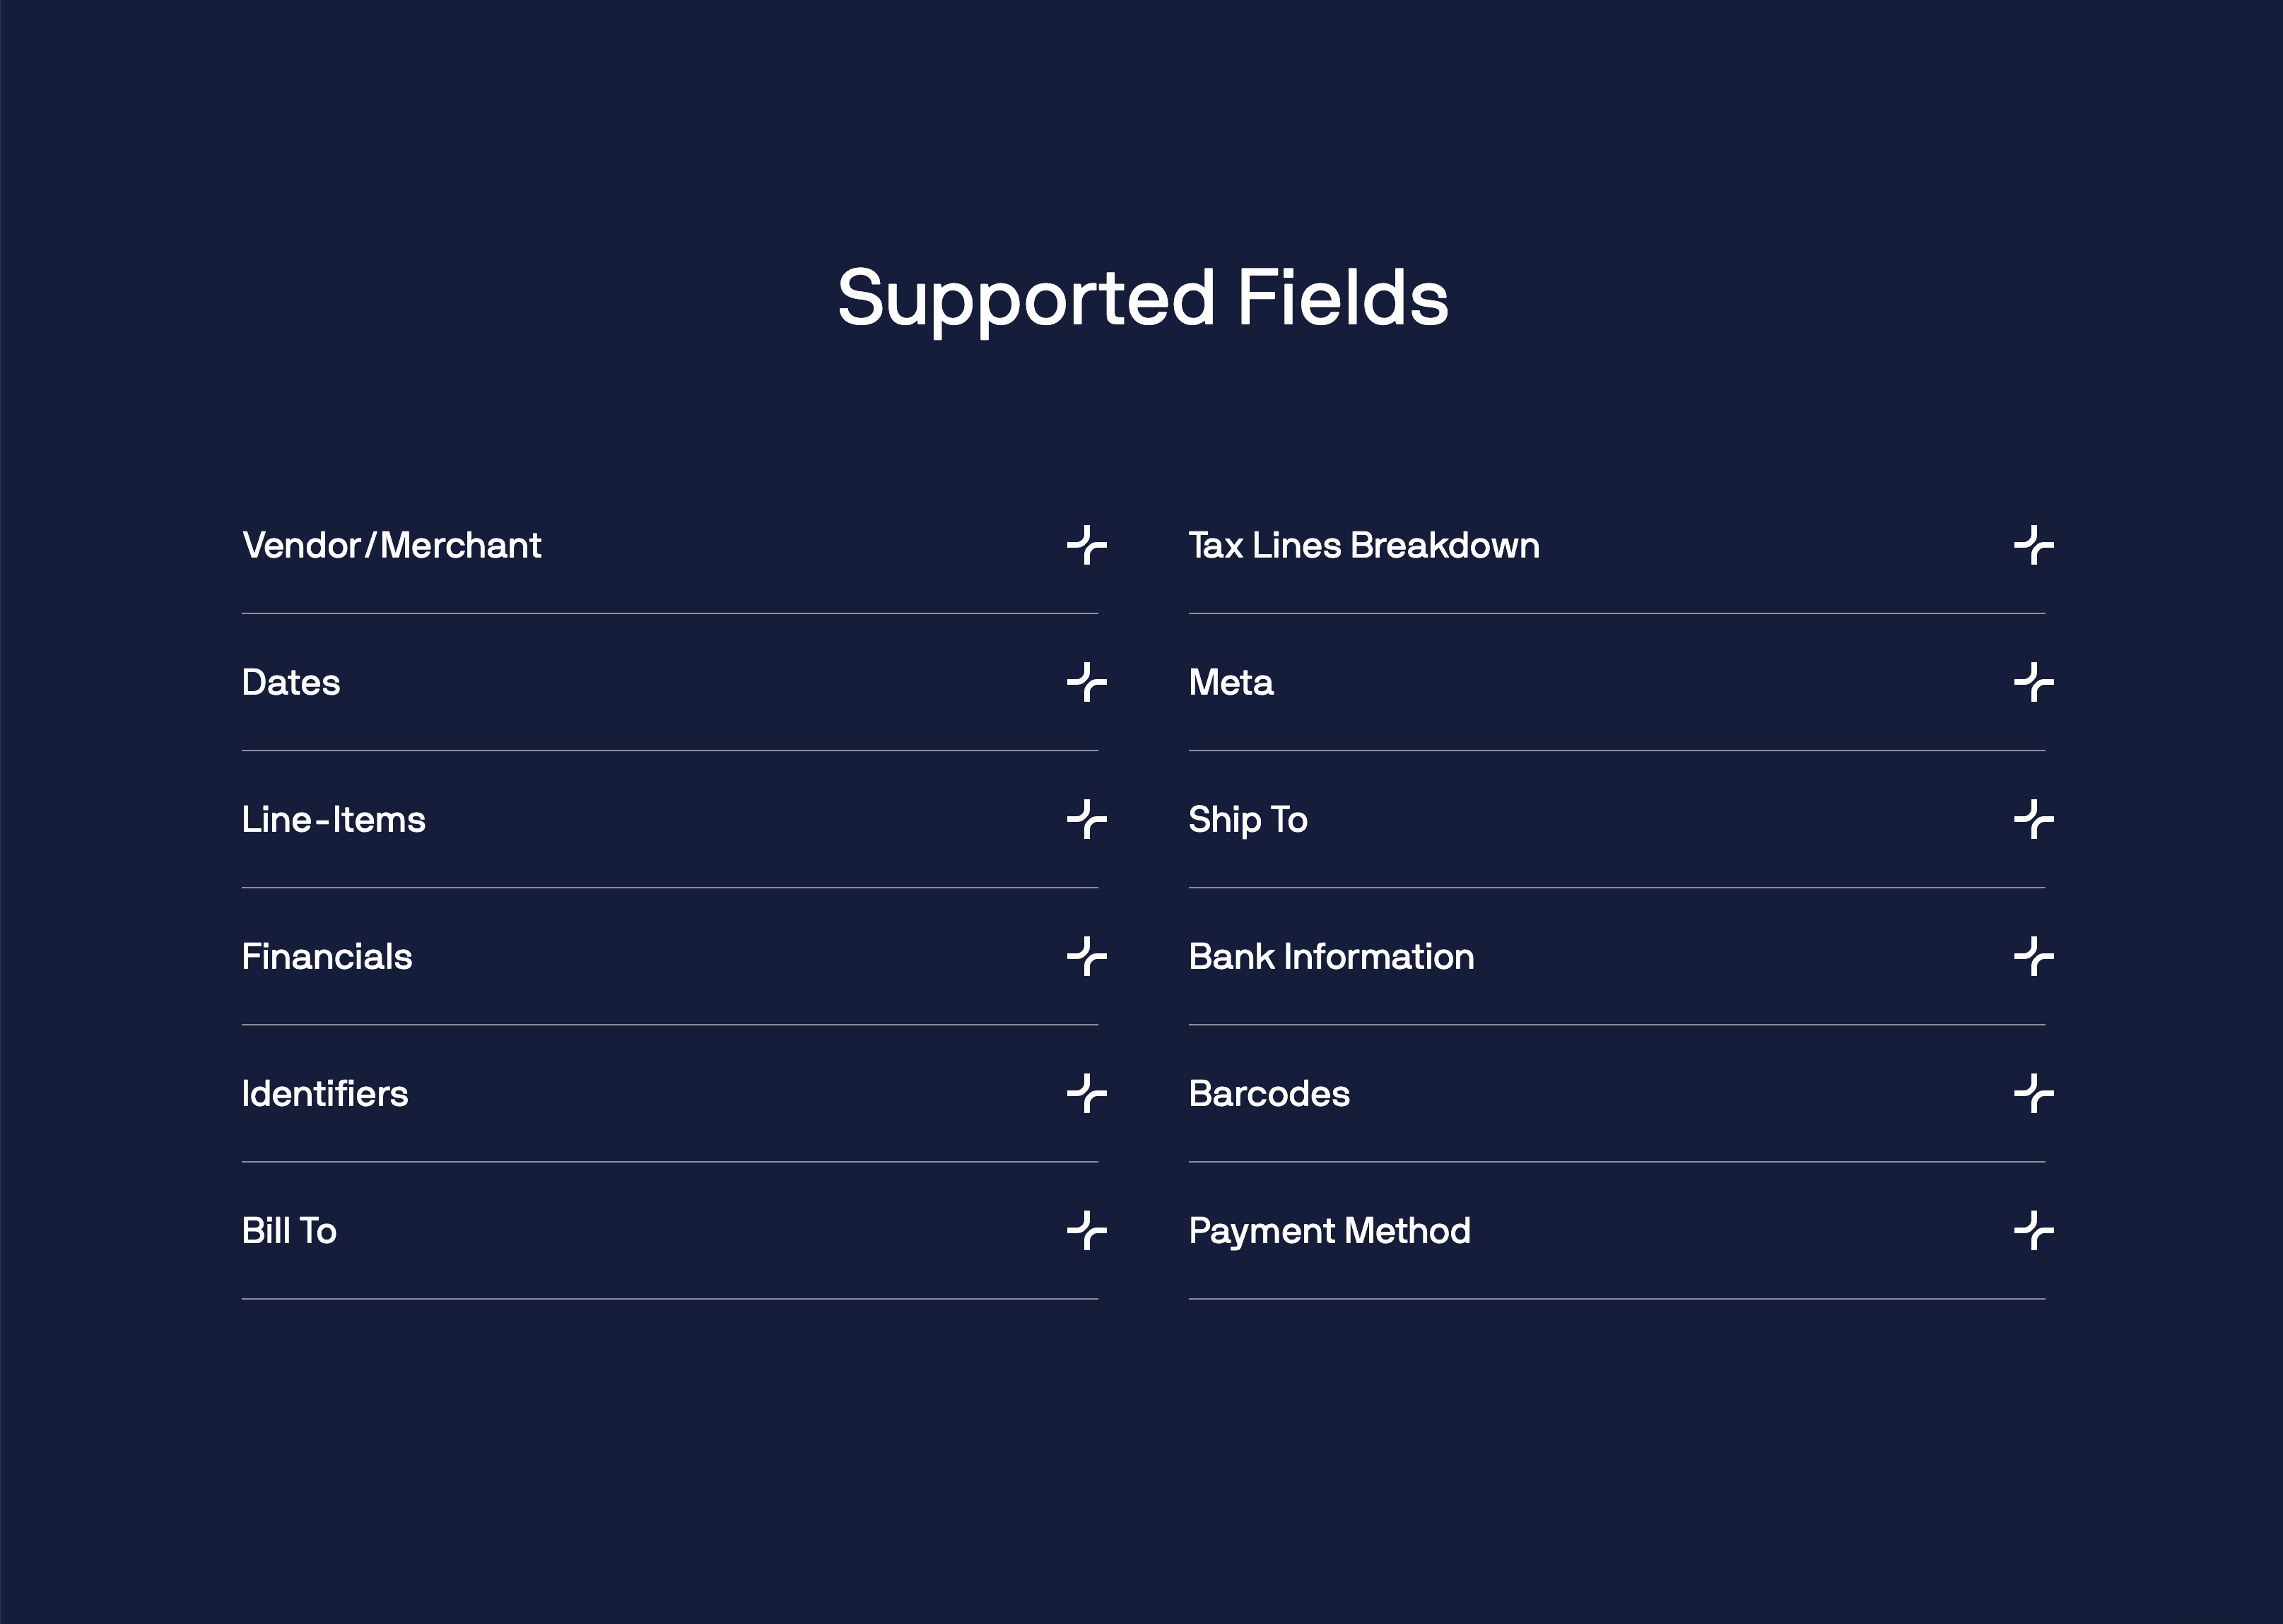This screenshot has width=2283, height=1624.
Task: Click the plus icon next to Financials
Action: 1086,957
